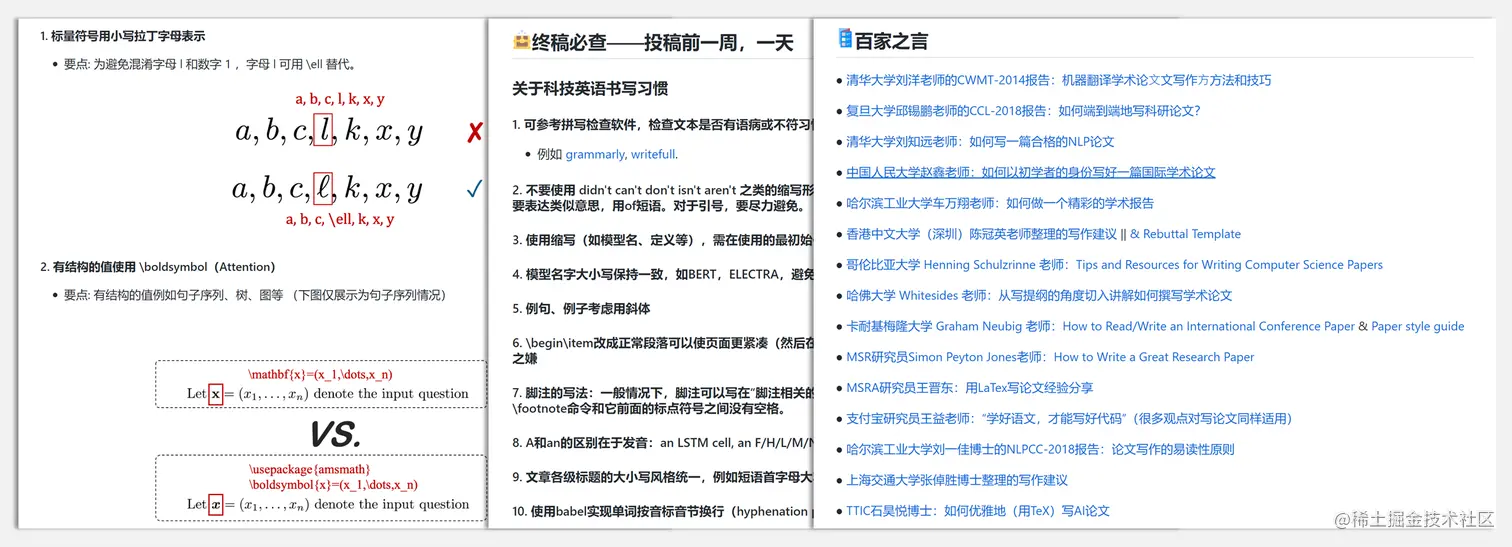Open 哥伦比亚大学 Henning Schulzrinne 老师 link
The height and width of the screenshot is (547, 1512).
1114,265
